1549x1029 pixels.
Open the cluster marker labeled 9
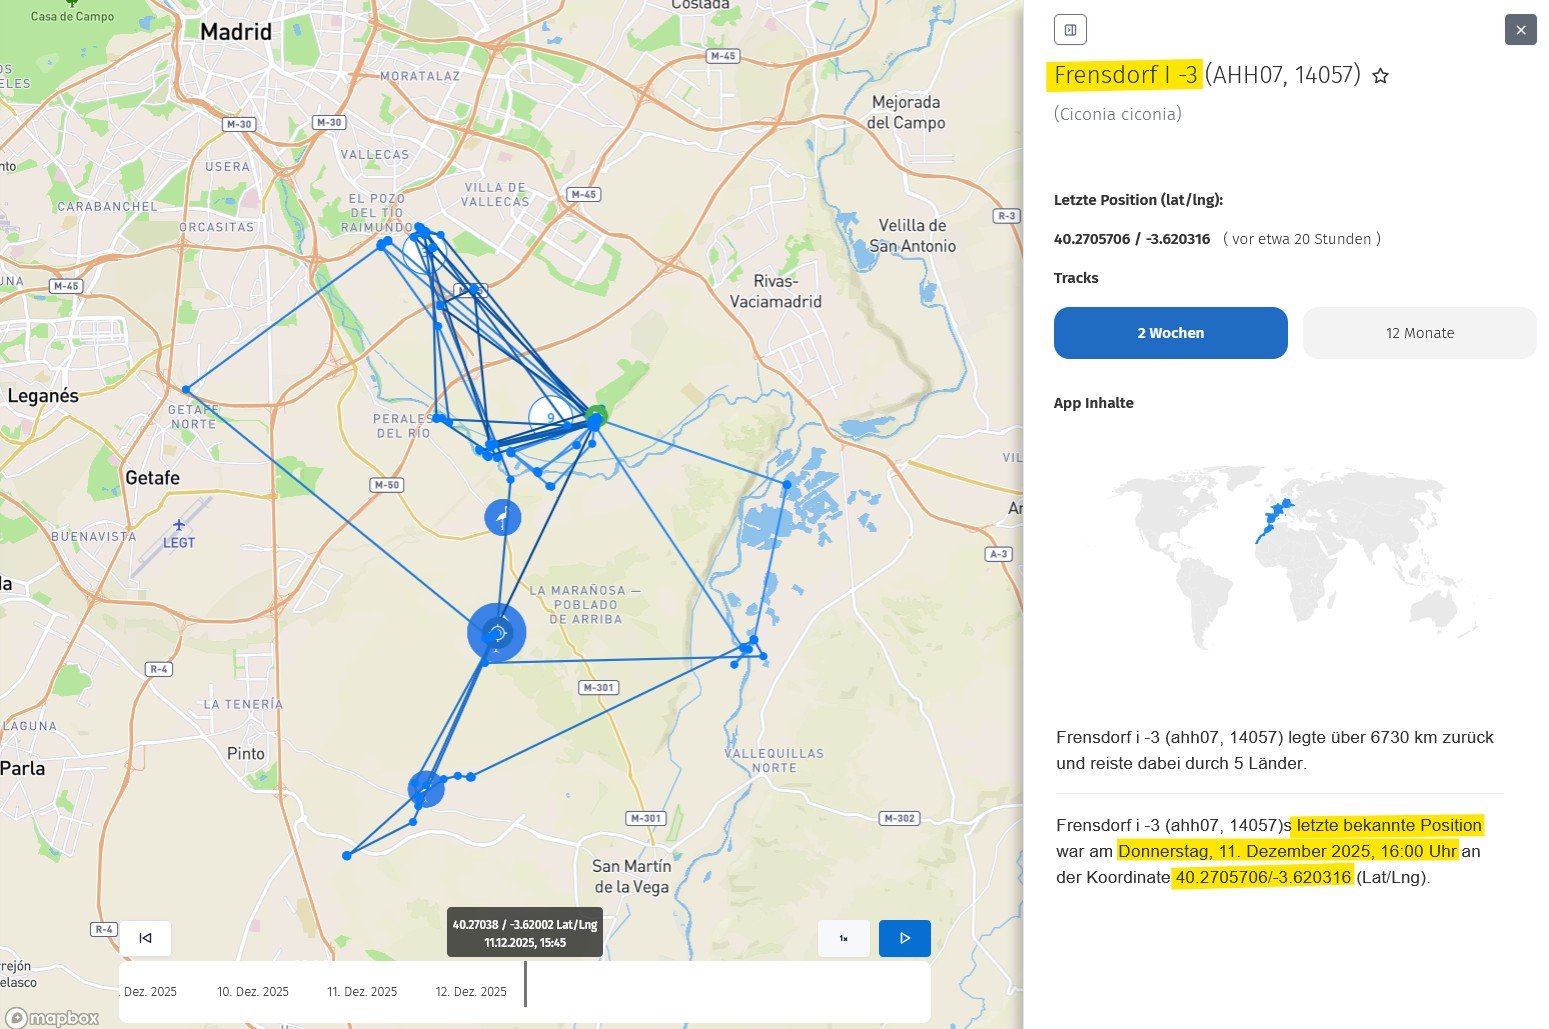click(549, 417)
